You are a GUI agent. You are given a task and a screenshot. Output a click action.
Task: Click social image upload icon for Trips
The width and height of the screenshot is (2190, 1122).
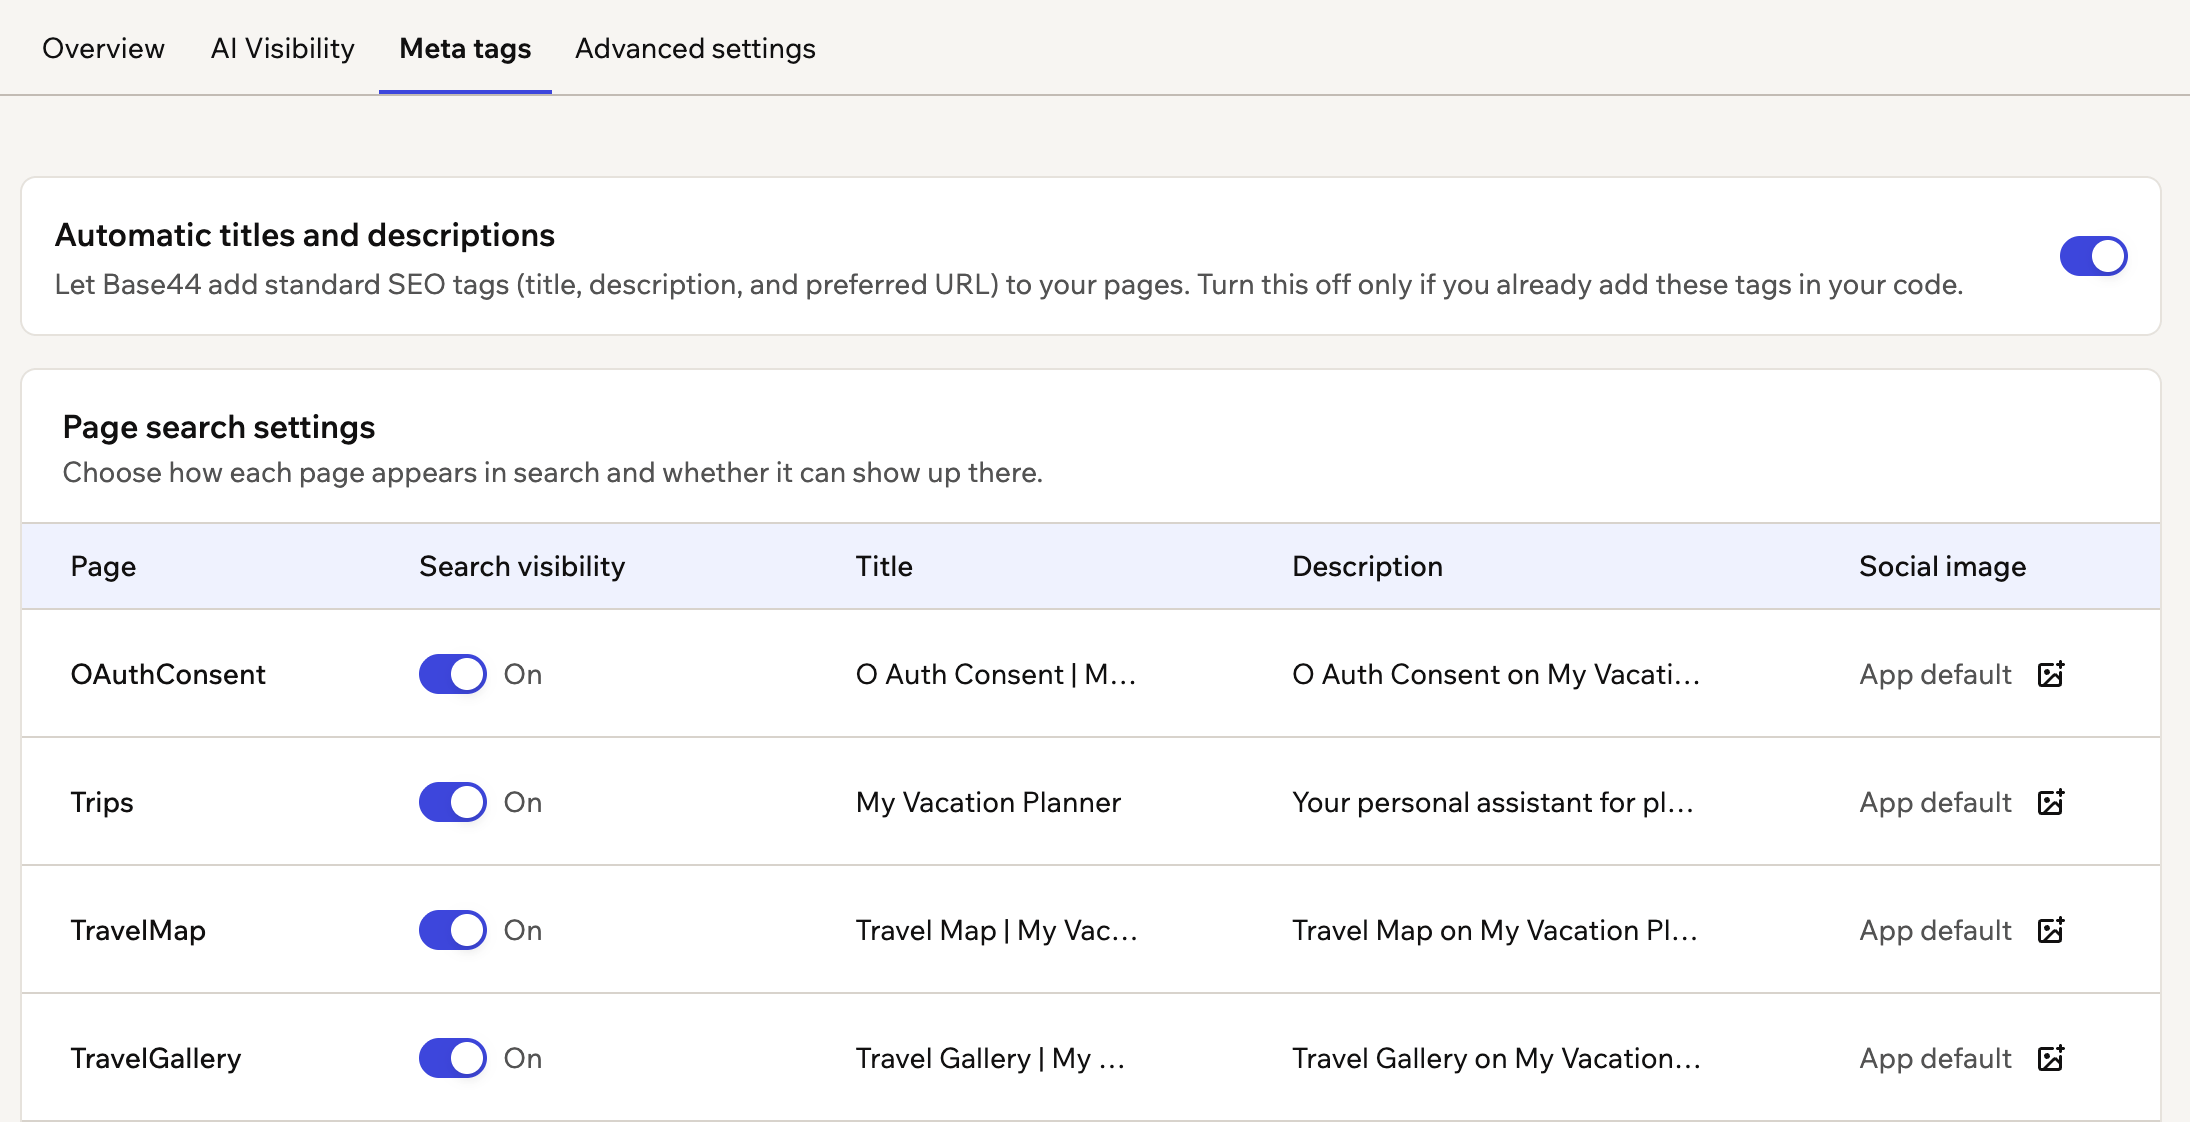pos(2051,802)
